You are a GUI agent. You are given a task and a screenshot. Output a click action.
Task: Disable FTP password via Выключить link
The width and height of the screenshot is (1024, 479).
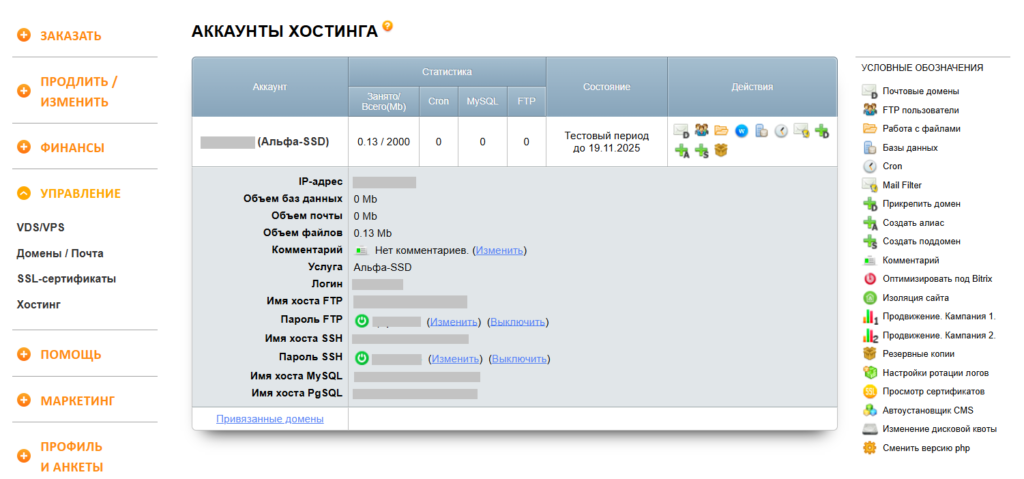coord(517,322)
